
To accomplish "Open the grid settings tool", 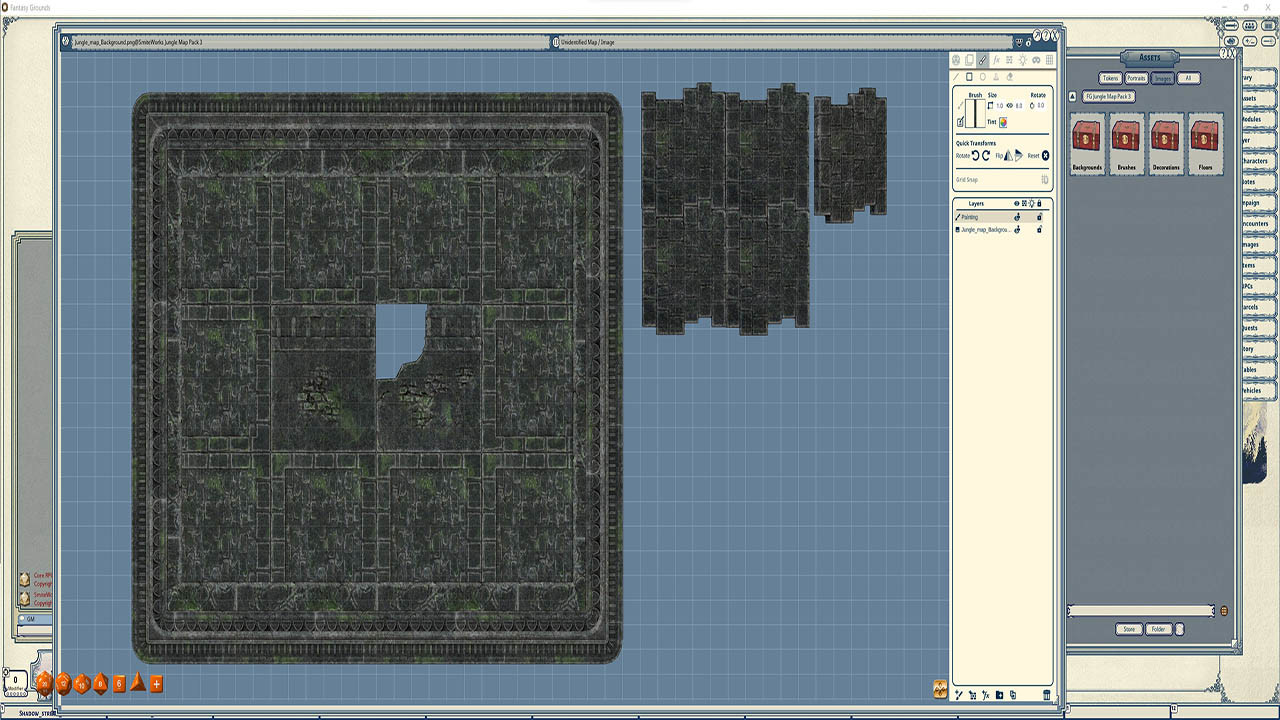I will pyautogui.click(x=1050, y=60).
